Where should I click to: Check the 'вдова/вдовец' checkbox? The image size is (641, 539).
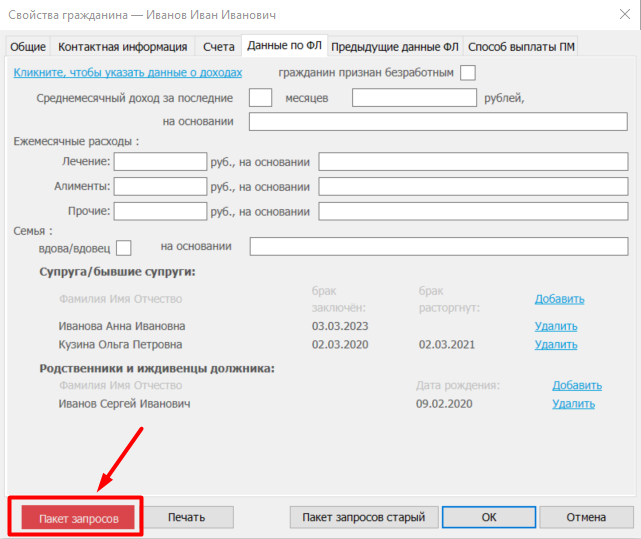click(124, 247)
